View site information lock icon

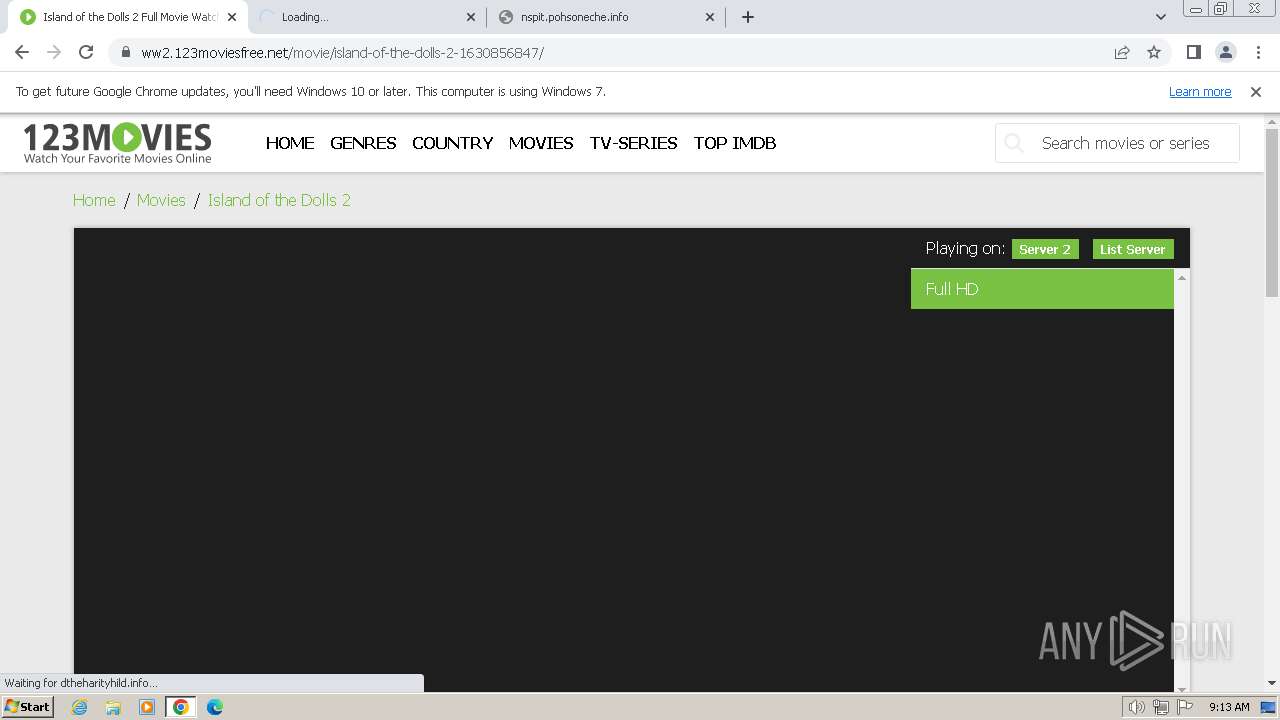click(125, 52)
